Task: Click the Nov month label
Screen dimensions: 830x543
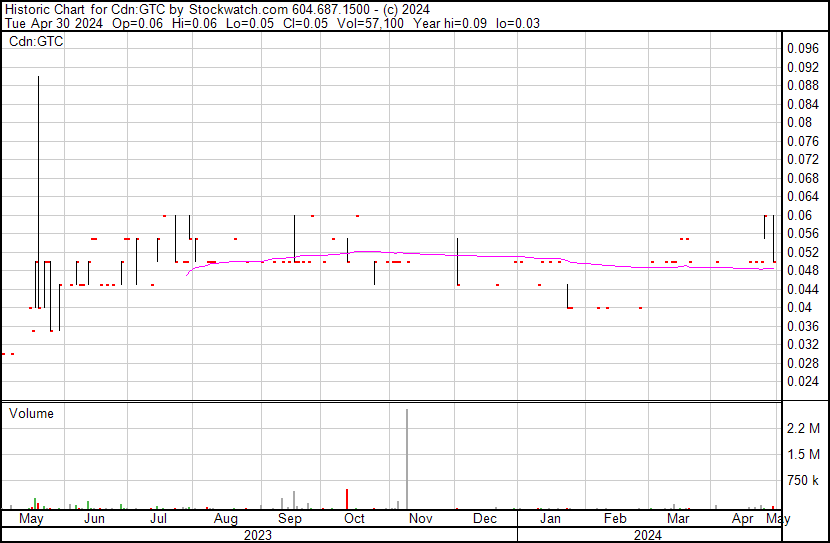Action: click(421, 519)
